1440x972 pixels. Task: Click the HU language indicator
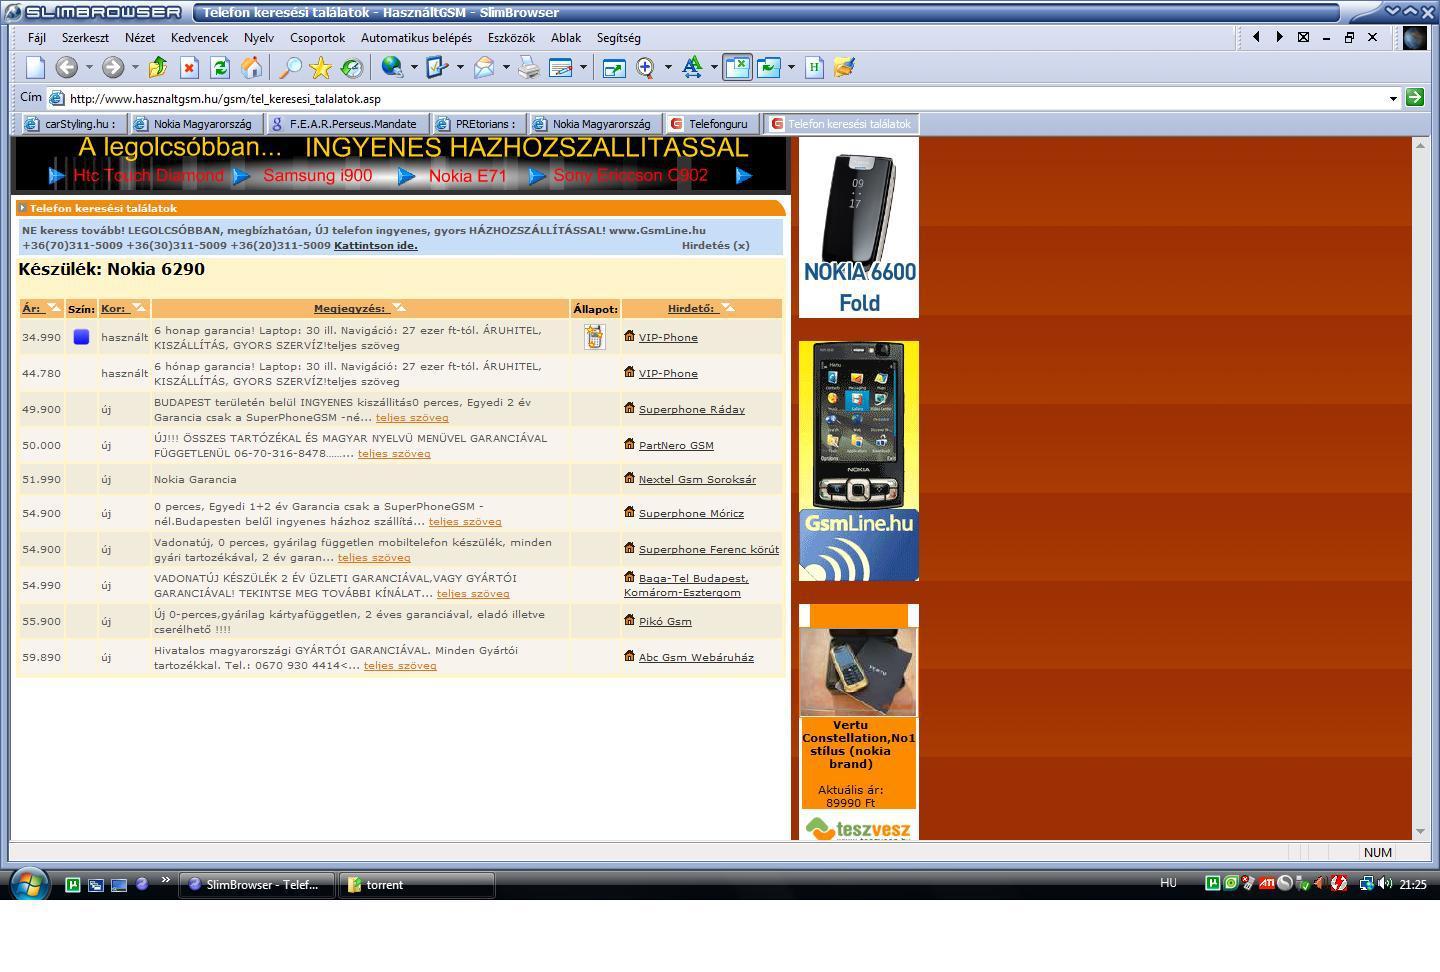click(x=1168, y=883)
